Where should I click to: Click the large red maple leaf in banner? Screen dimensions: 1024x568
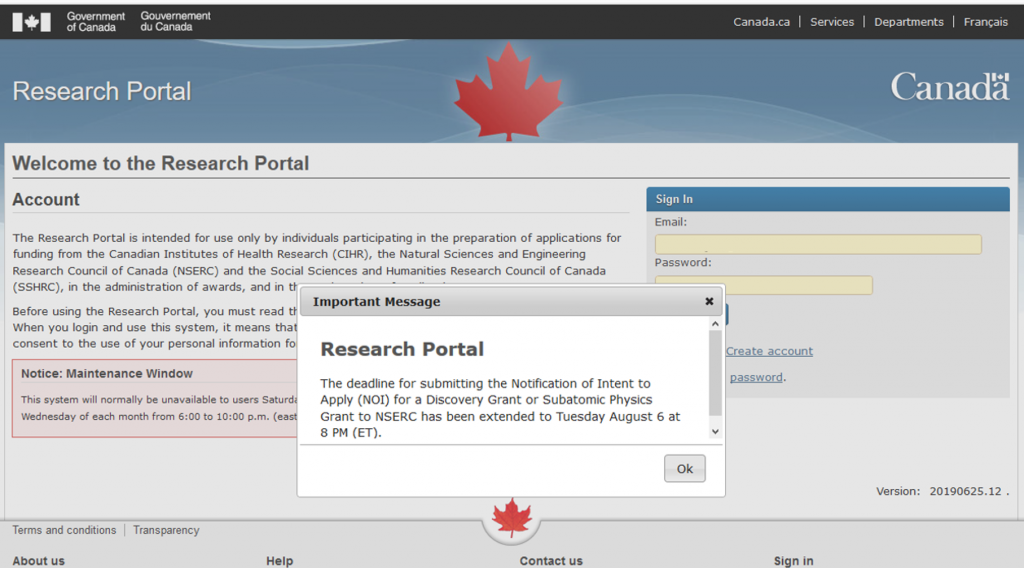tap(508, 91)
